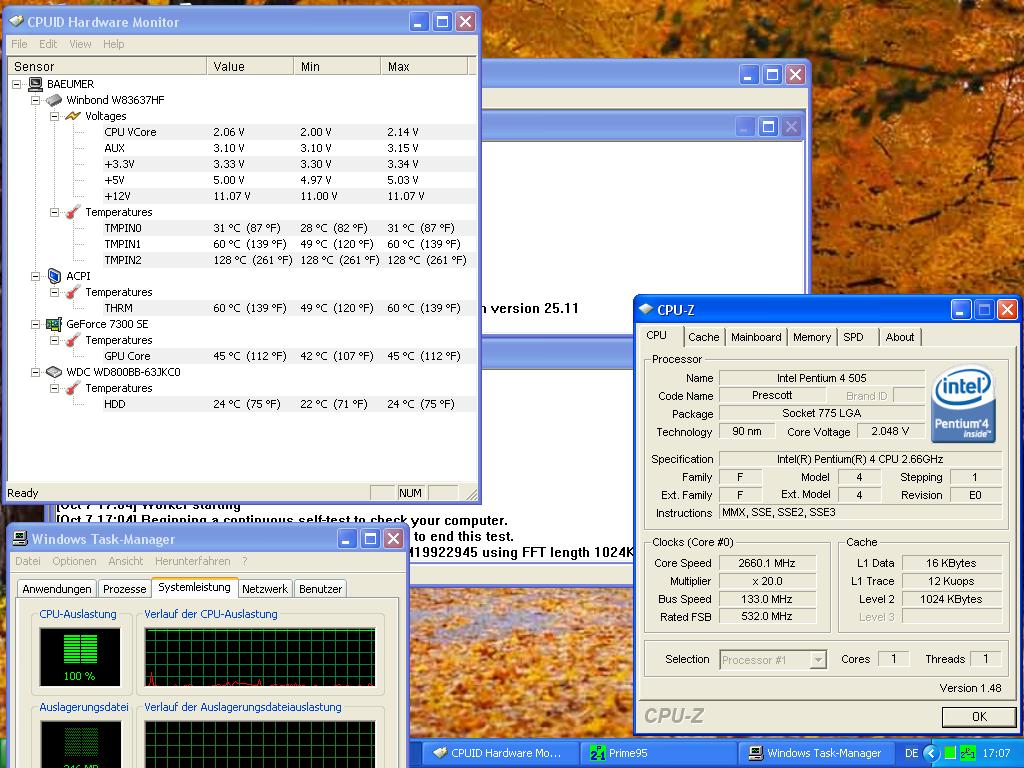
Task: Click the green CPU usage tray icon
Action: 950,753
